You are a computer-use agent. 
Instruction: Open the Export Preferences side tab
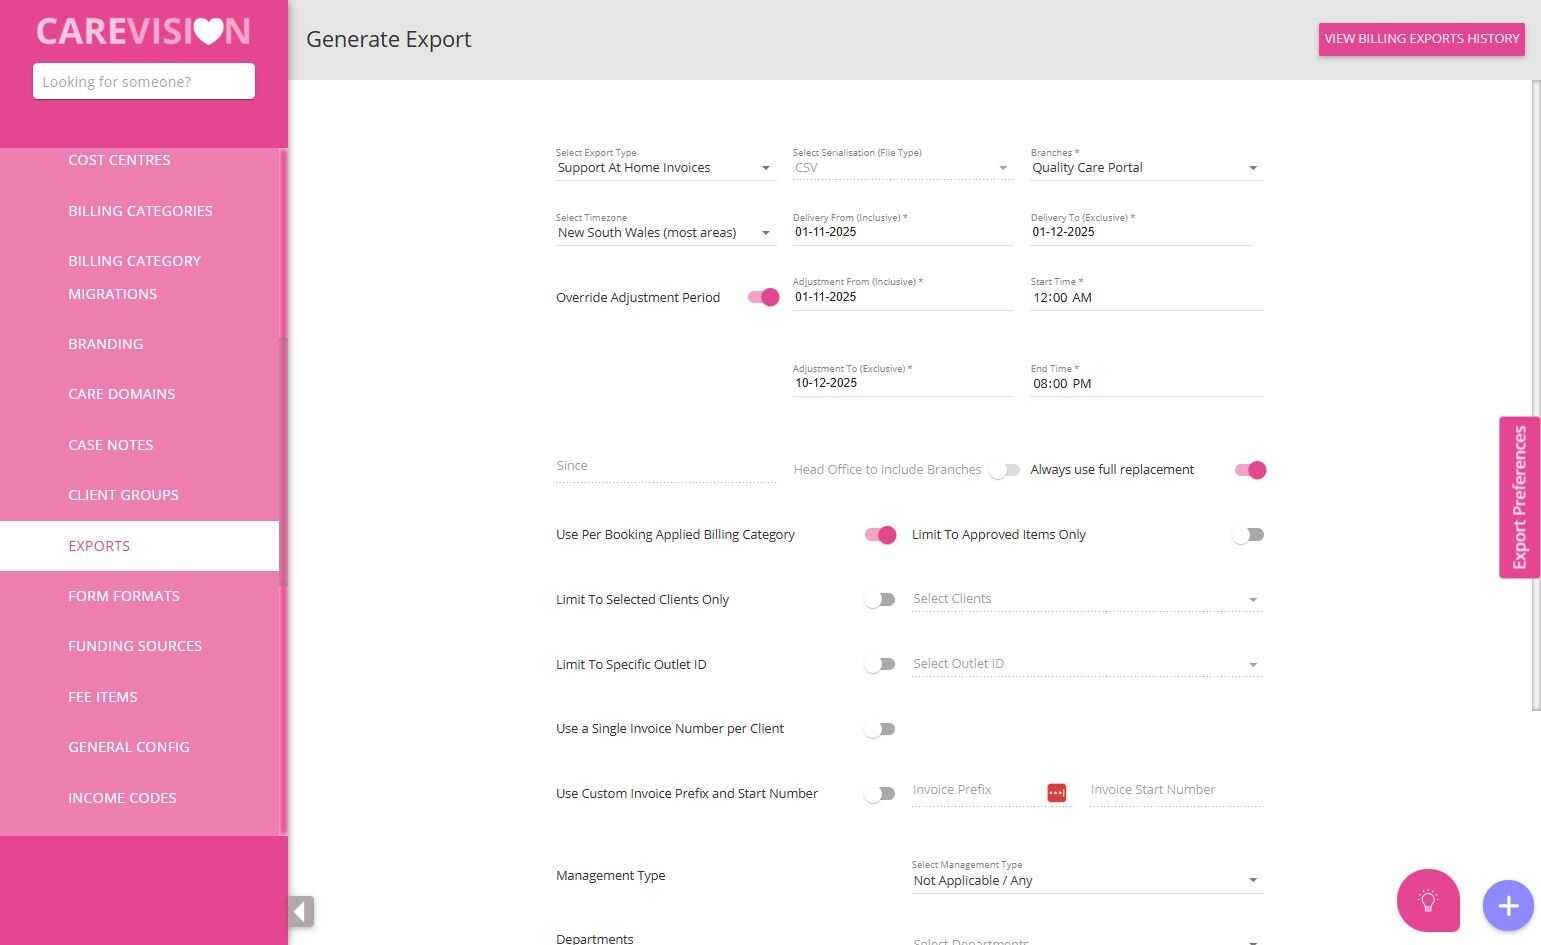pyautogui.click(x=1519, y=497)
